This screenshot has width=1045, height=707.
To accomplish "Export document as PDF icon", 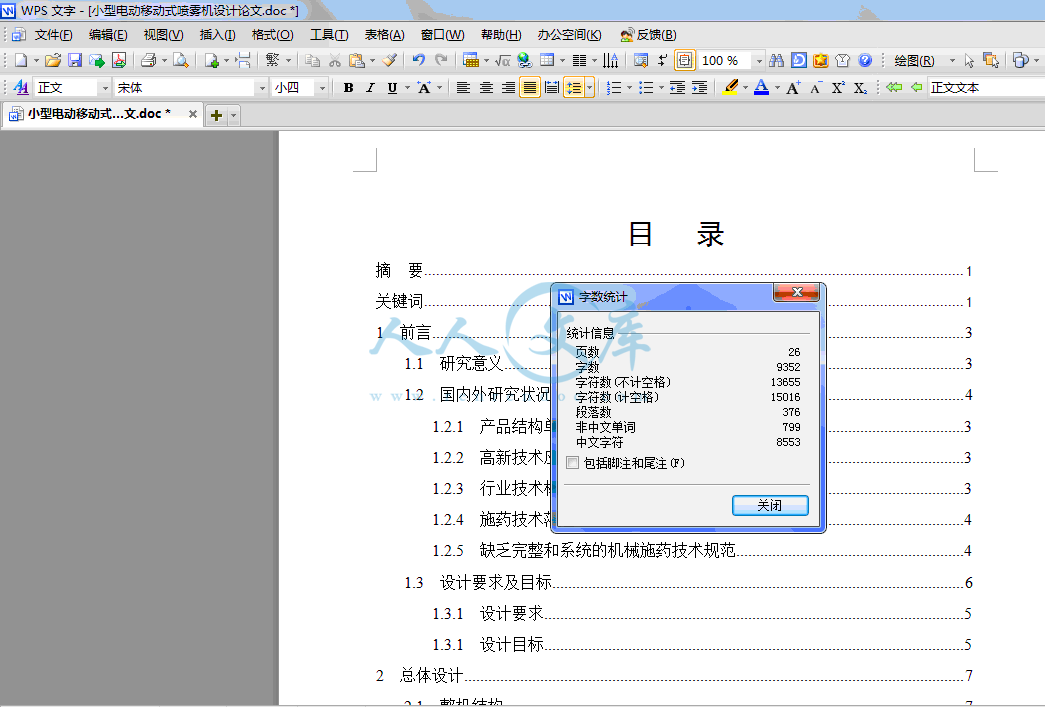I will coord(119,61).
